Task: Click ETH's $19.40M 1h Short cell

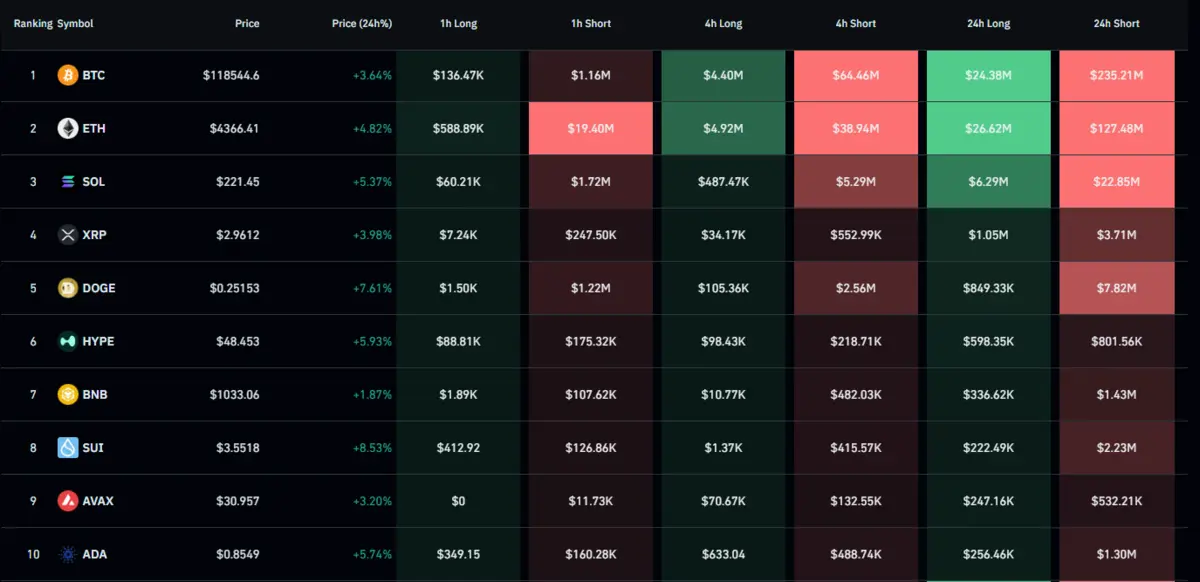Action: click(590, 128)
